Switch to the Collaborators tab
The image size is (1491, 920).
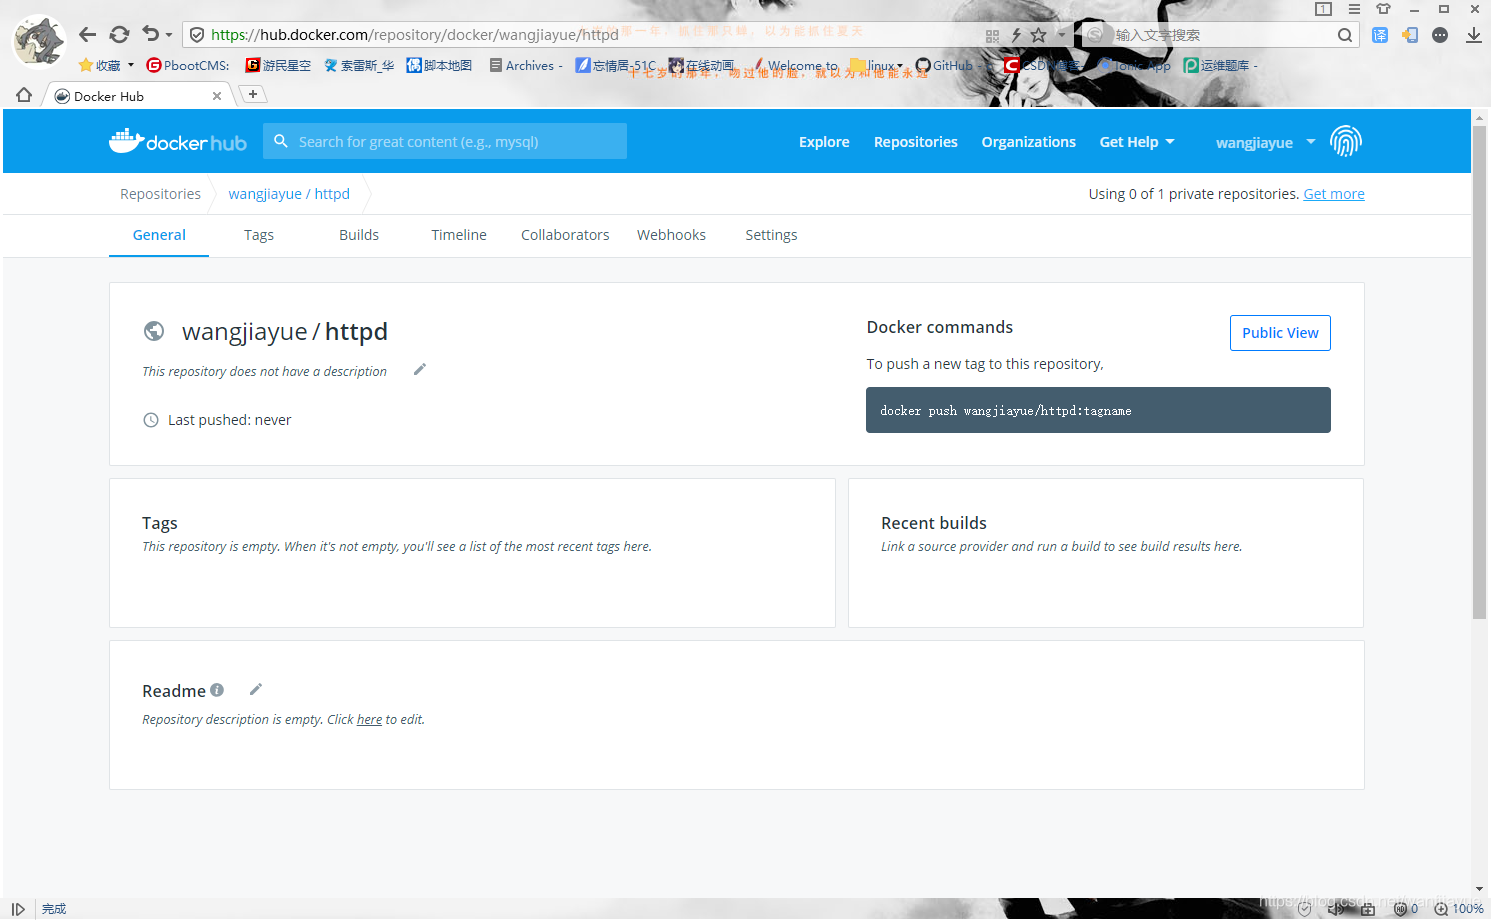(x=565, y=235)
